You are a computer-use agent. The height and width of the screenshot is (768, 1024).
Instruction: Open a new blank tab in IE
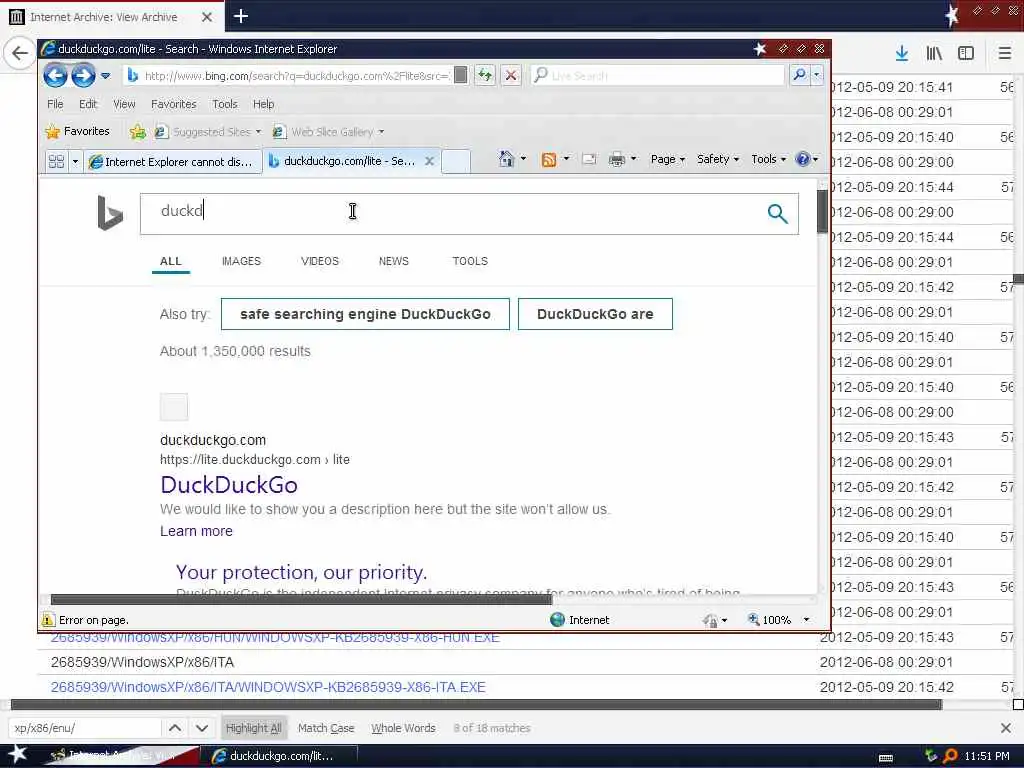[x=456, y=161]
